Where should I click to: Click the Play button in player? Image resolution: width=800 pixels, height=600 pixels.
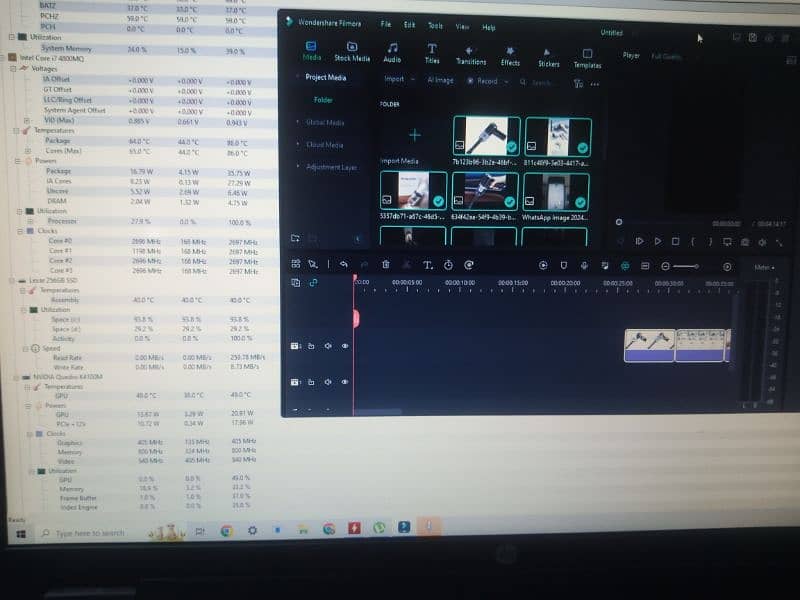tap(657, 241)
